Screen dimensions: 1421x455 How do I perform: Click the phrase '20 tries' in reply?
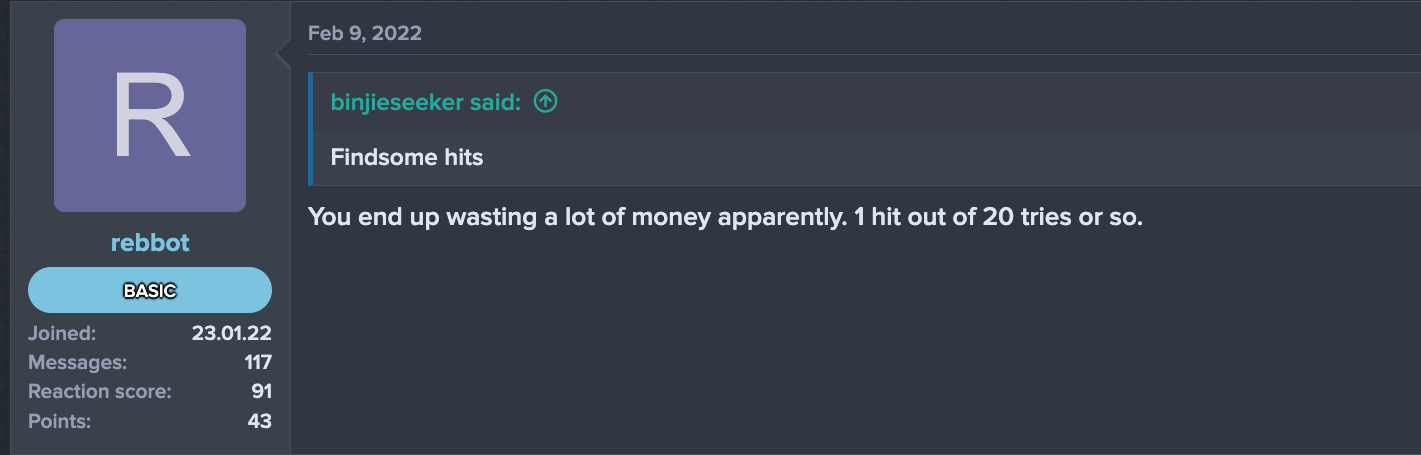(1025, 216)
